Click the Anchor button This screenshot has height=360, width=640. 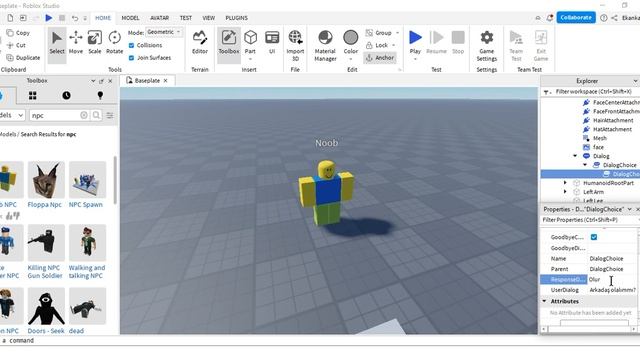click(x=380, y=58)
